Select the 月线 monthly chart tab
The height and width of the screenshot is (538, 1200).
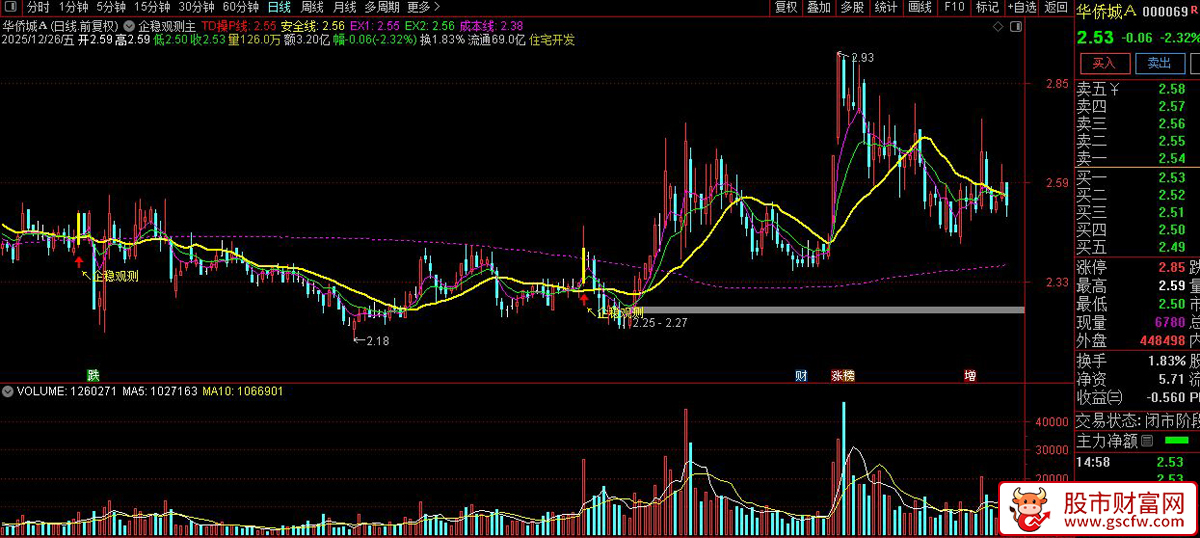[x=345, y=7]
